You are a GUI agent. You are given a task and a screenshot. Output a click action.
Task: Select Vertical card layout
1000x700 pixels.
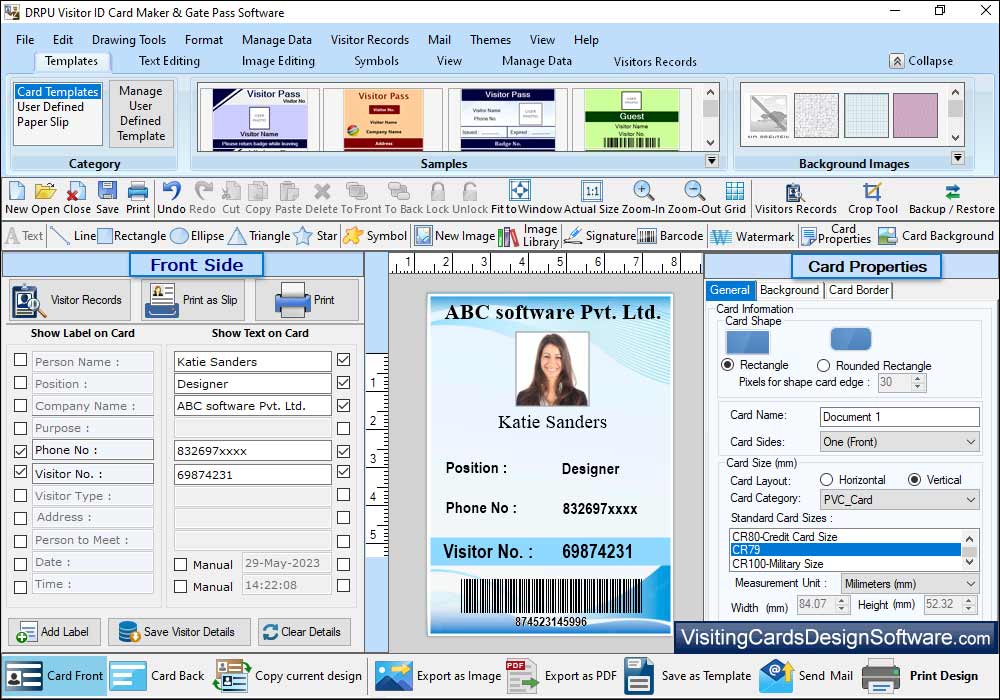915,479
